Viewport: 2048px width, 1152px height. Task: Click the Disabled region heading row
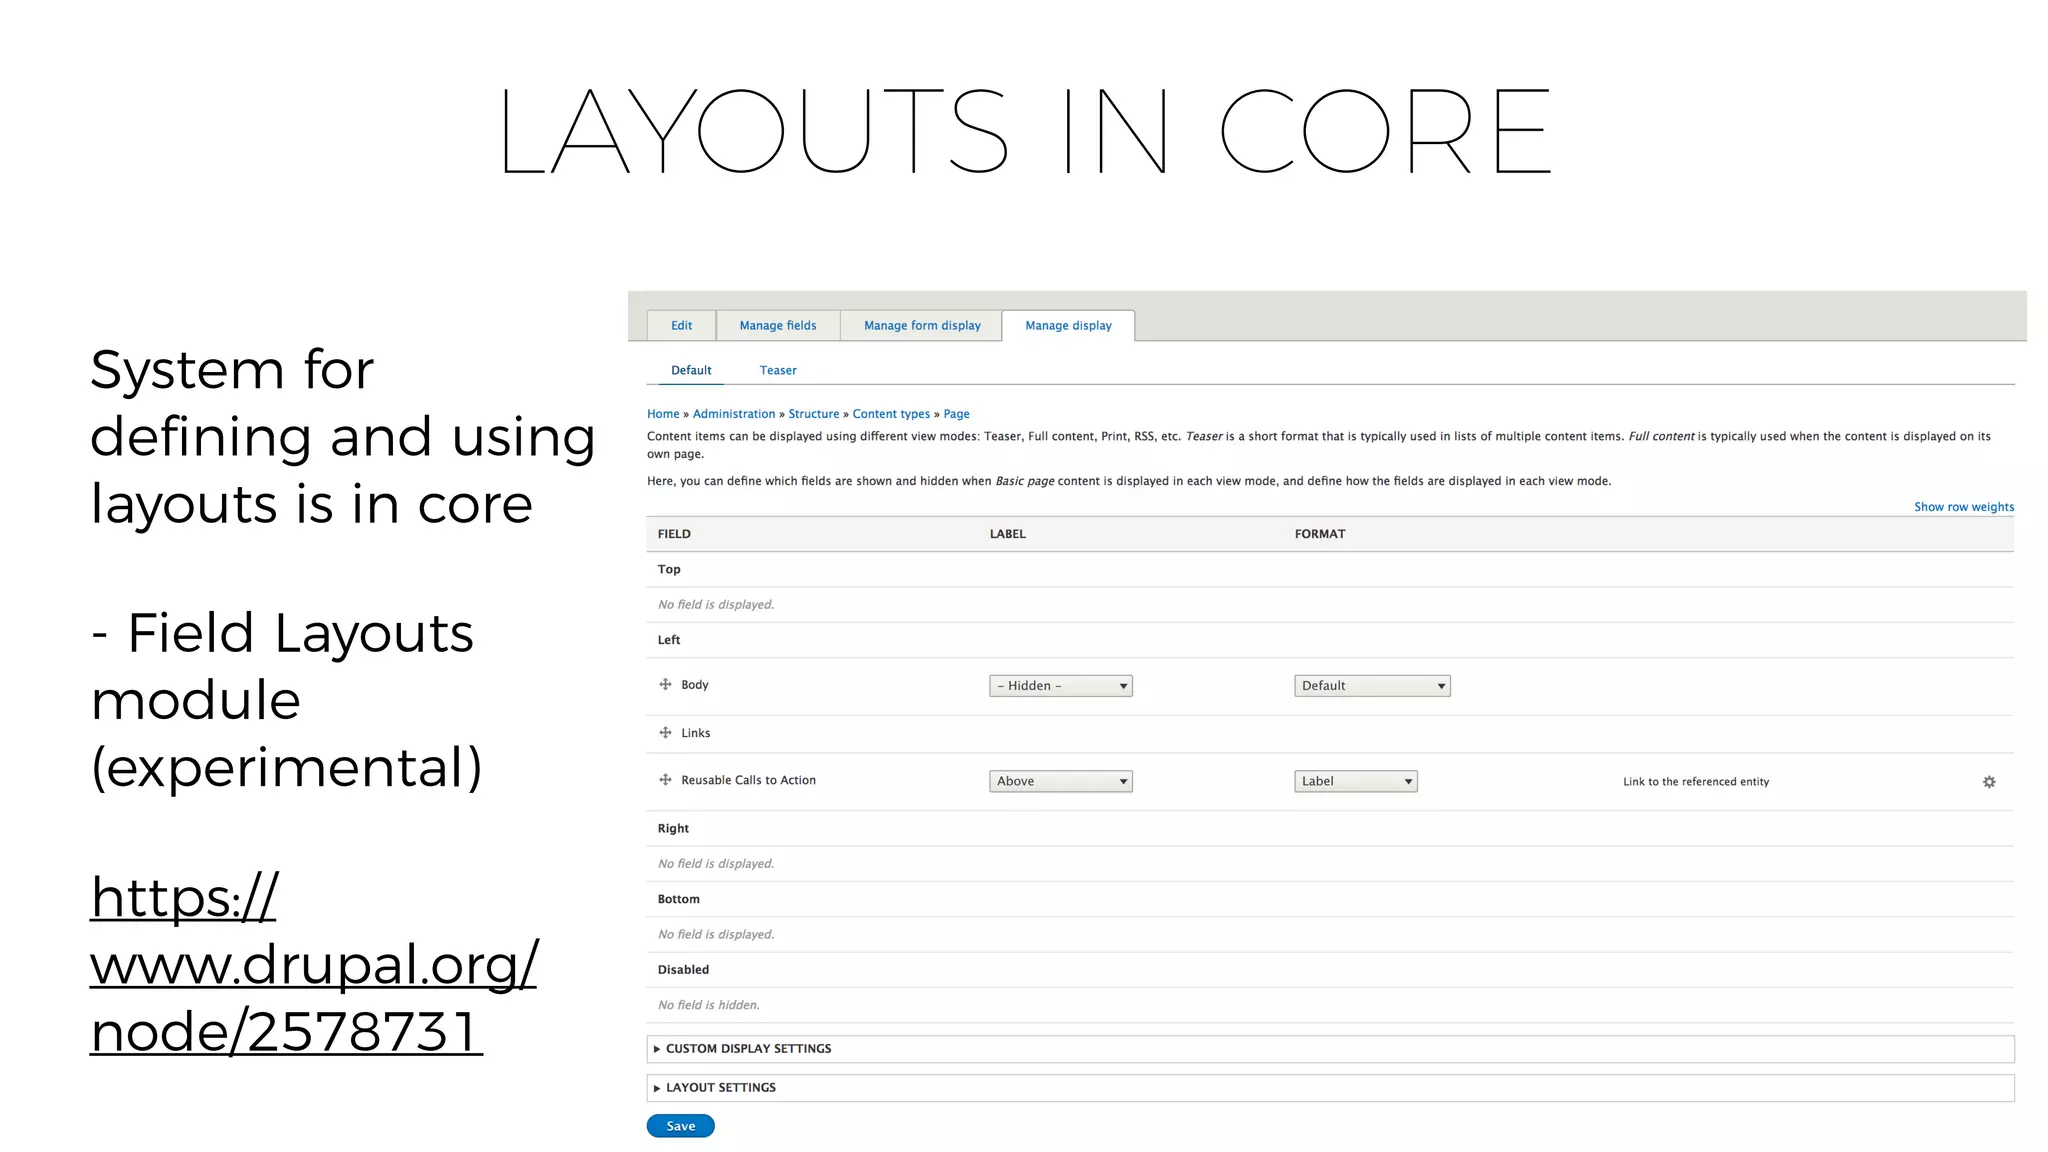(x=1330, y=970)
